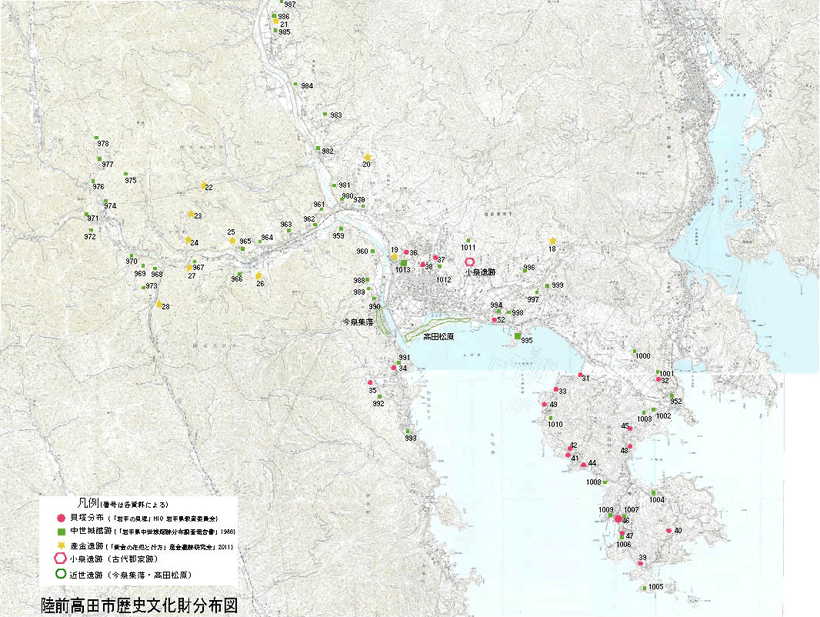Select the yellow star marker 24
The image size is (820, 617).
tap(188, 240)
